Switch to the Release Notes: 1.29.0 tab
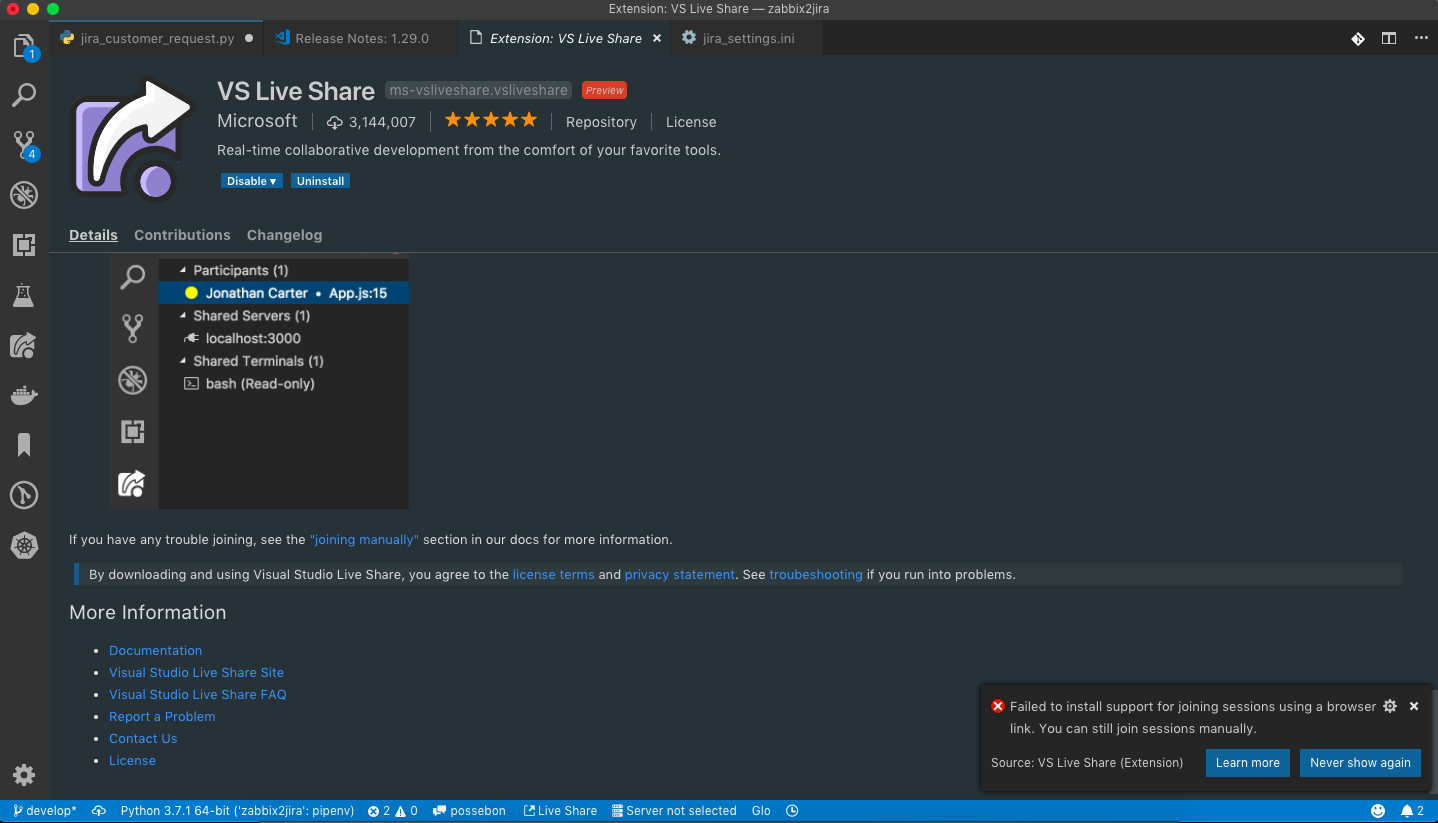This screenshot has height=823, width=1438. pyautogui.click(x=361, y=38)
